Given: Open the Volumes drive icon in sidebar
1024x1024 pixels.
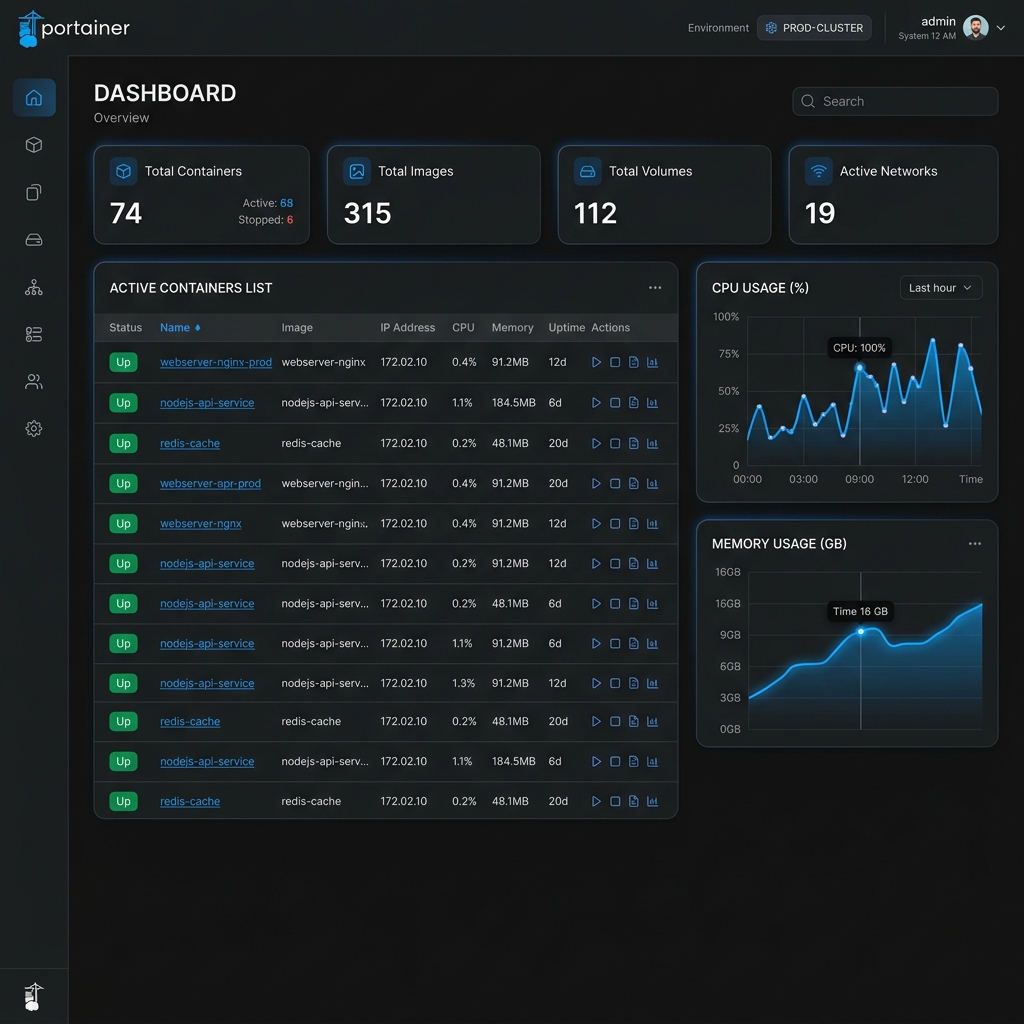Looking at the screenshot, I should (x=34, y=240).
